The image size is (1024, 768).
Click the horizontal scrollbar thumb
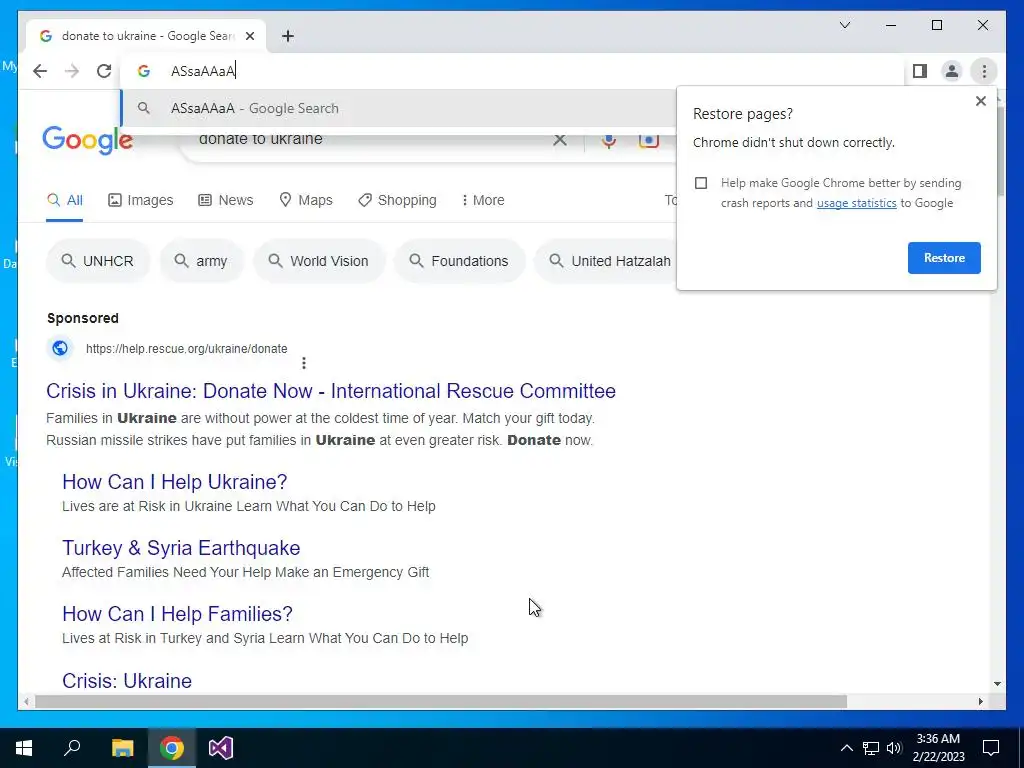[x=441, y=701]
